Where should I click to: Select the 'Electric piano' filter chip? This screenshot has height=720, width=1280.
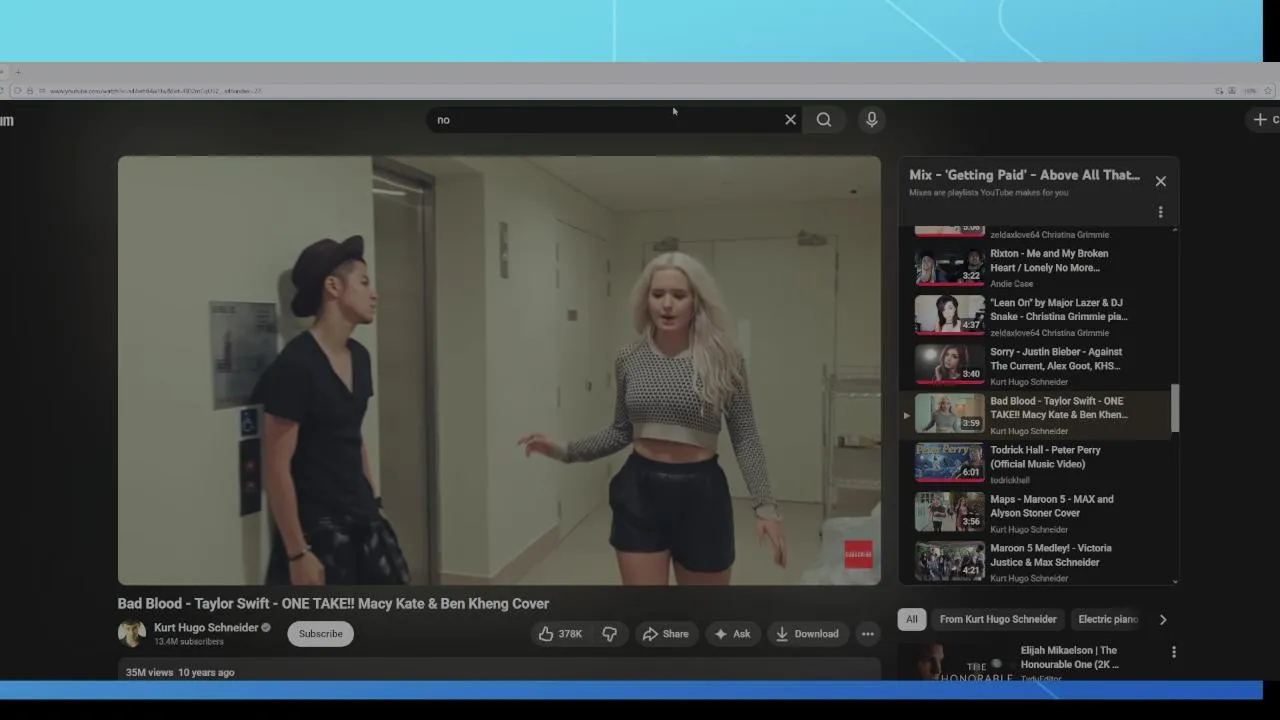1108,620
